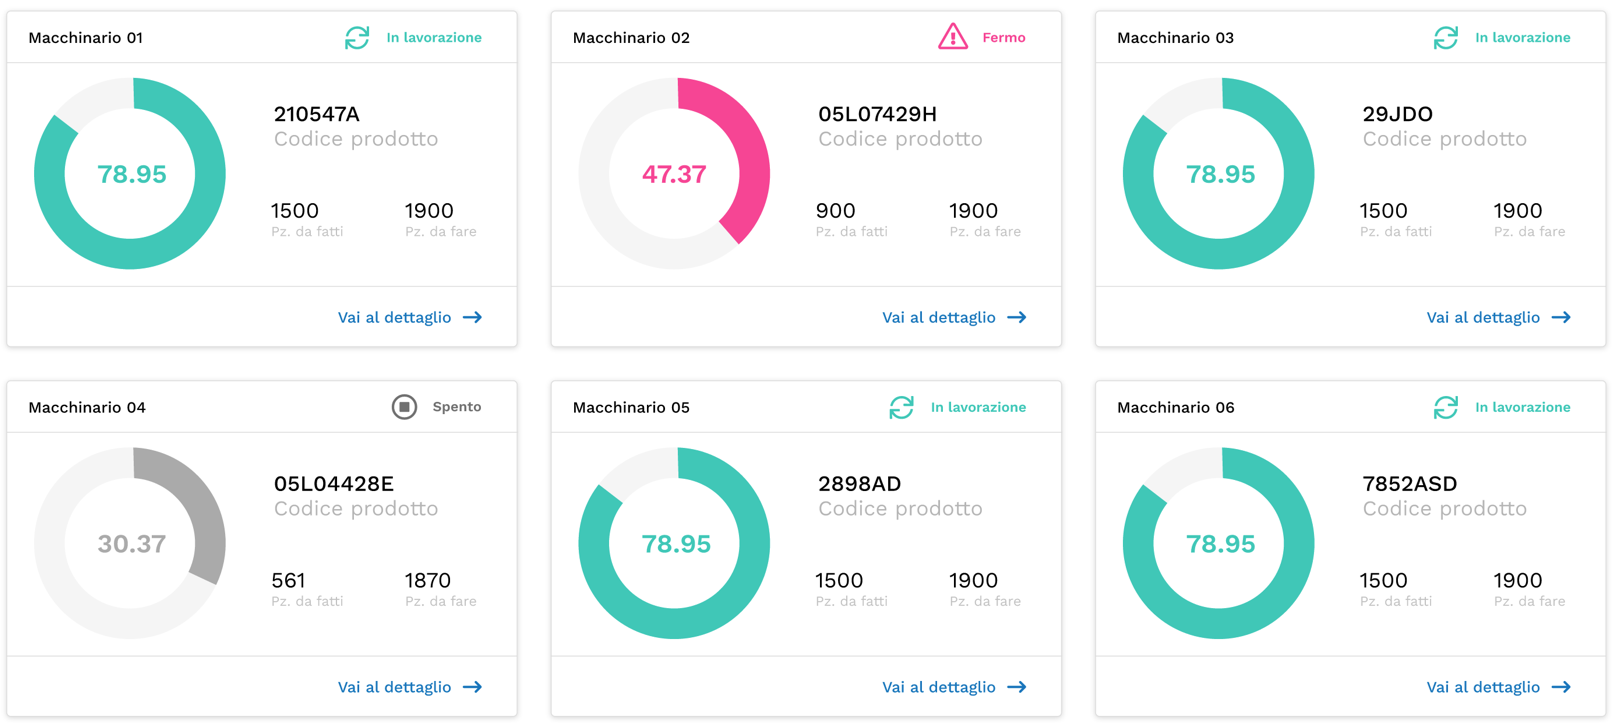This screenshot has height=723, width=1615.
Task: Open 'Vai al dettaglio' for Macchinario 01
Action: (x=410, y=318)
